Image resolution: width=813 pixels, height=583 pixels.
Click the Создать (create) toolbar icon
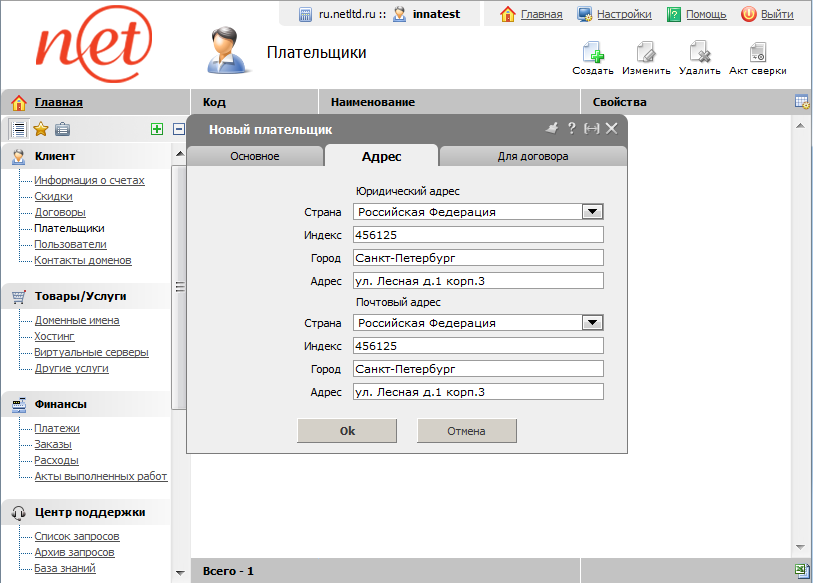592,53
